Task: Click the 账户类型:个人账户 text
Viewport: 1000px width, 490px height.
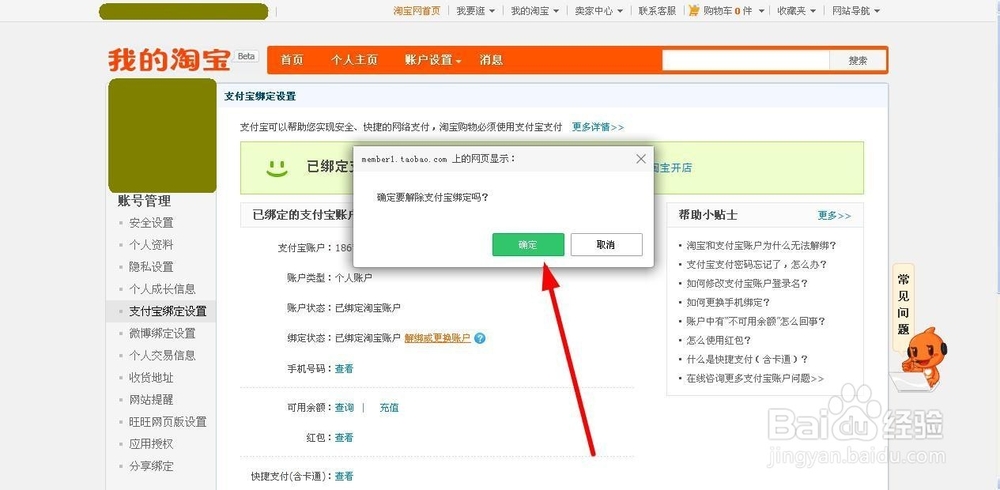Action: (330, 278)
